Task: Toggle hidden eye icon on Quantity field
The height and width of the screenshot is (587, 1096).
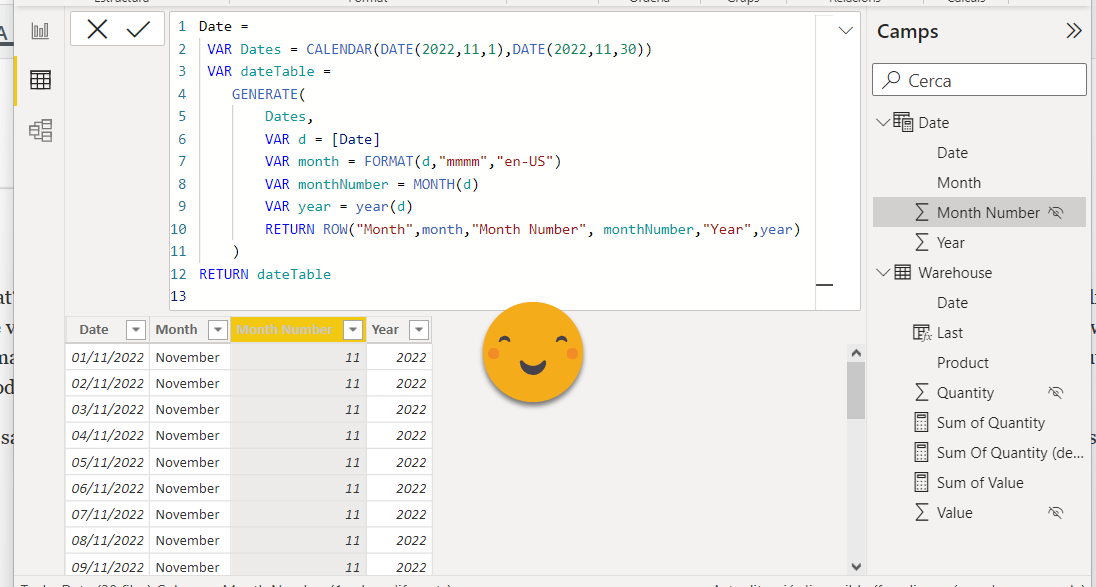Action: point(1056,393)
